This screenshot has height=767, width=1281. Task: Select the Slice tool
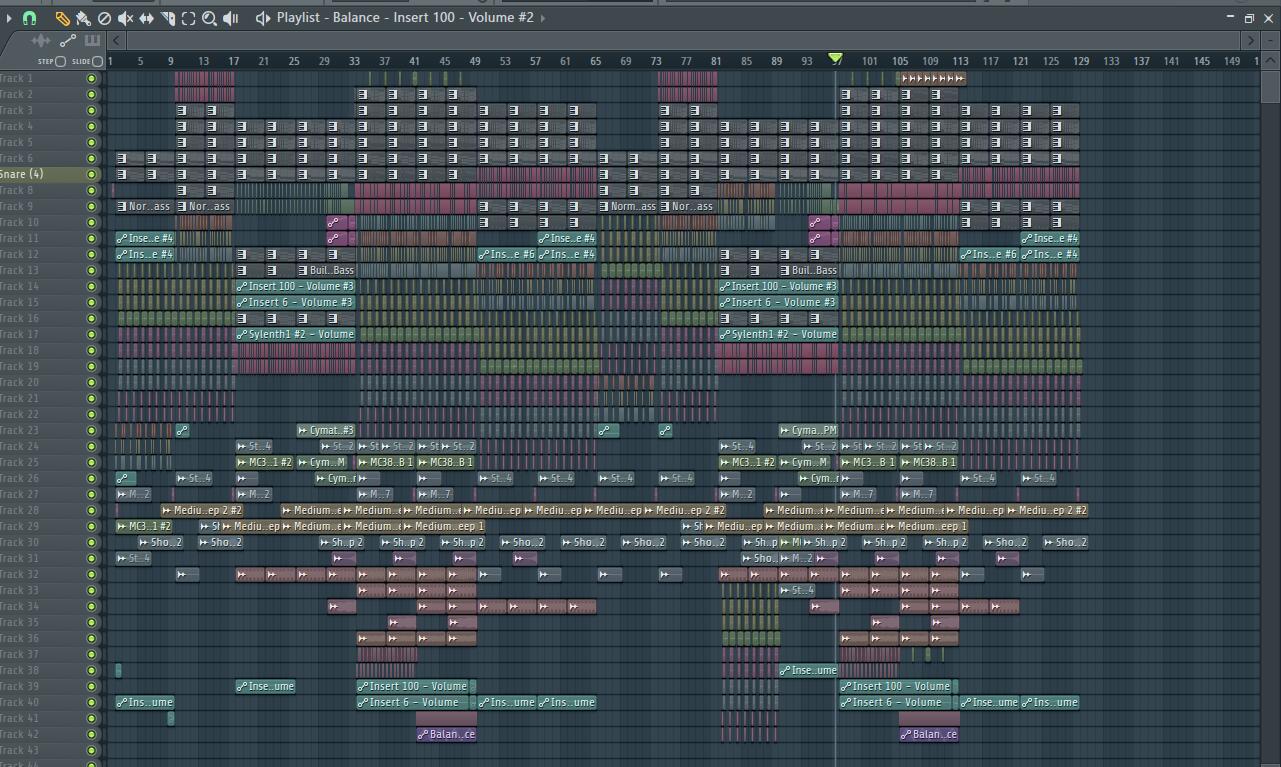click(x=167, y=18)
